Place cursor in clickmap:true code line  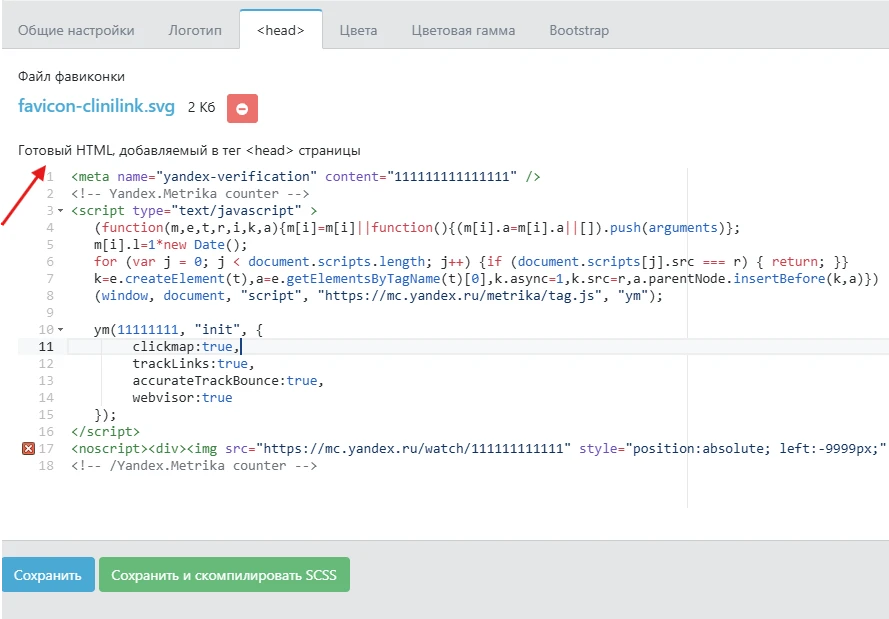click(186, 346)
